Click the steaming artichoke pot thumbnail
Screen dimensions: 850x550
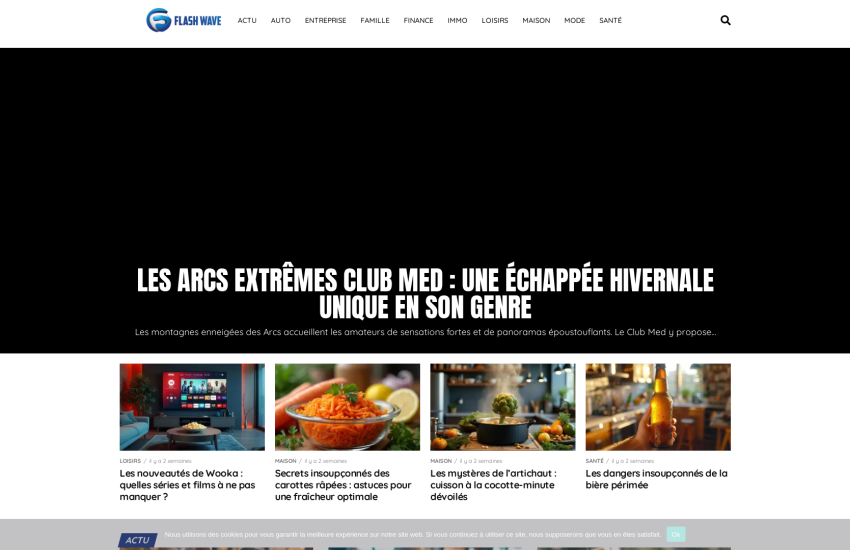click(503, 407)
